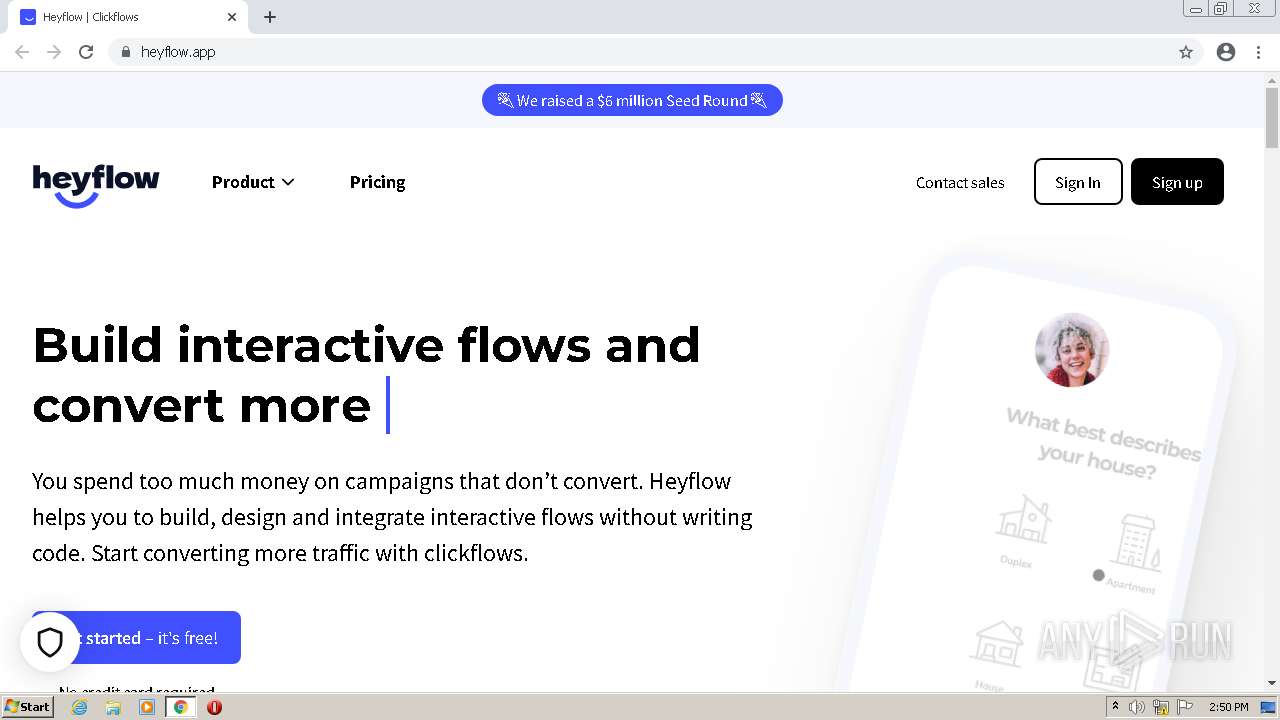Image resolution: width=1280 pixels, height=720 pixels.
Task: Click Get started – it's free button
Action: (136, 638)
